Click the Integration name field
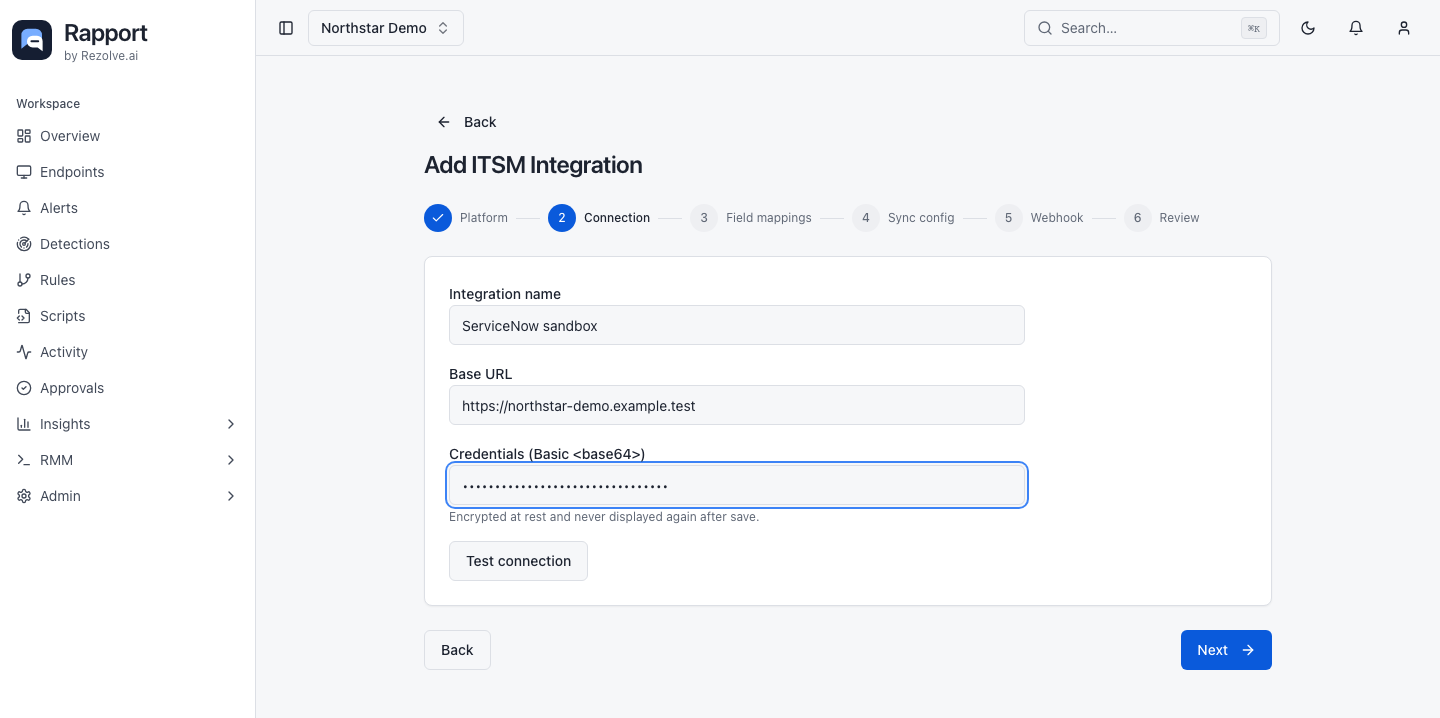 [x=737, y=325]
